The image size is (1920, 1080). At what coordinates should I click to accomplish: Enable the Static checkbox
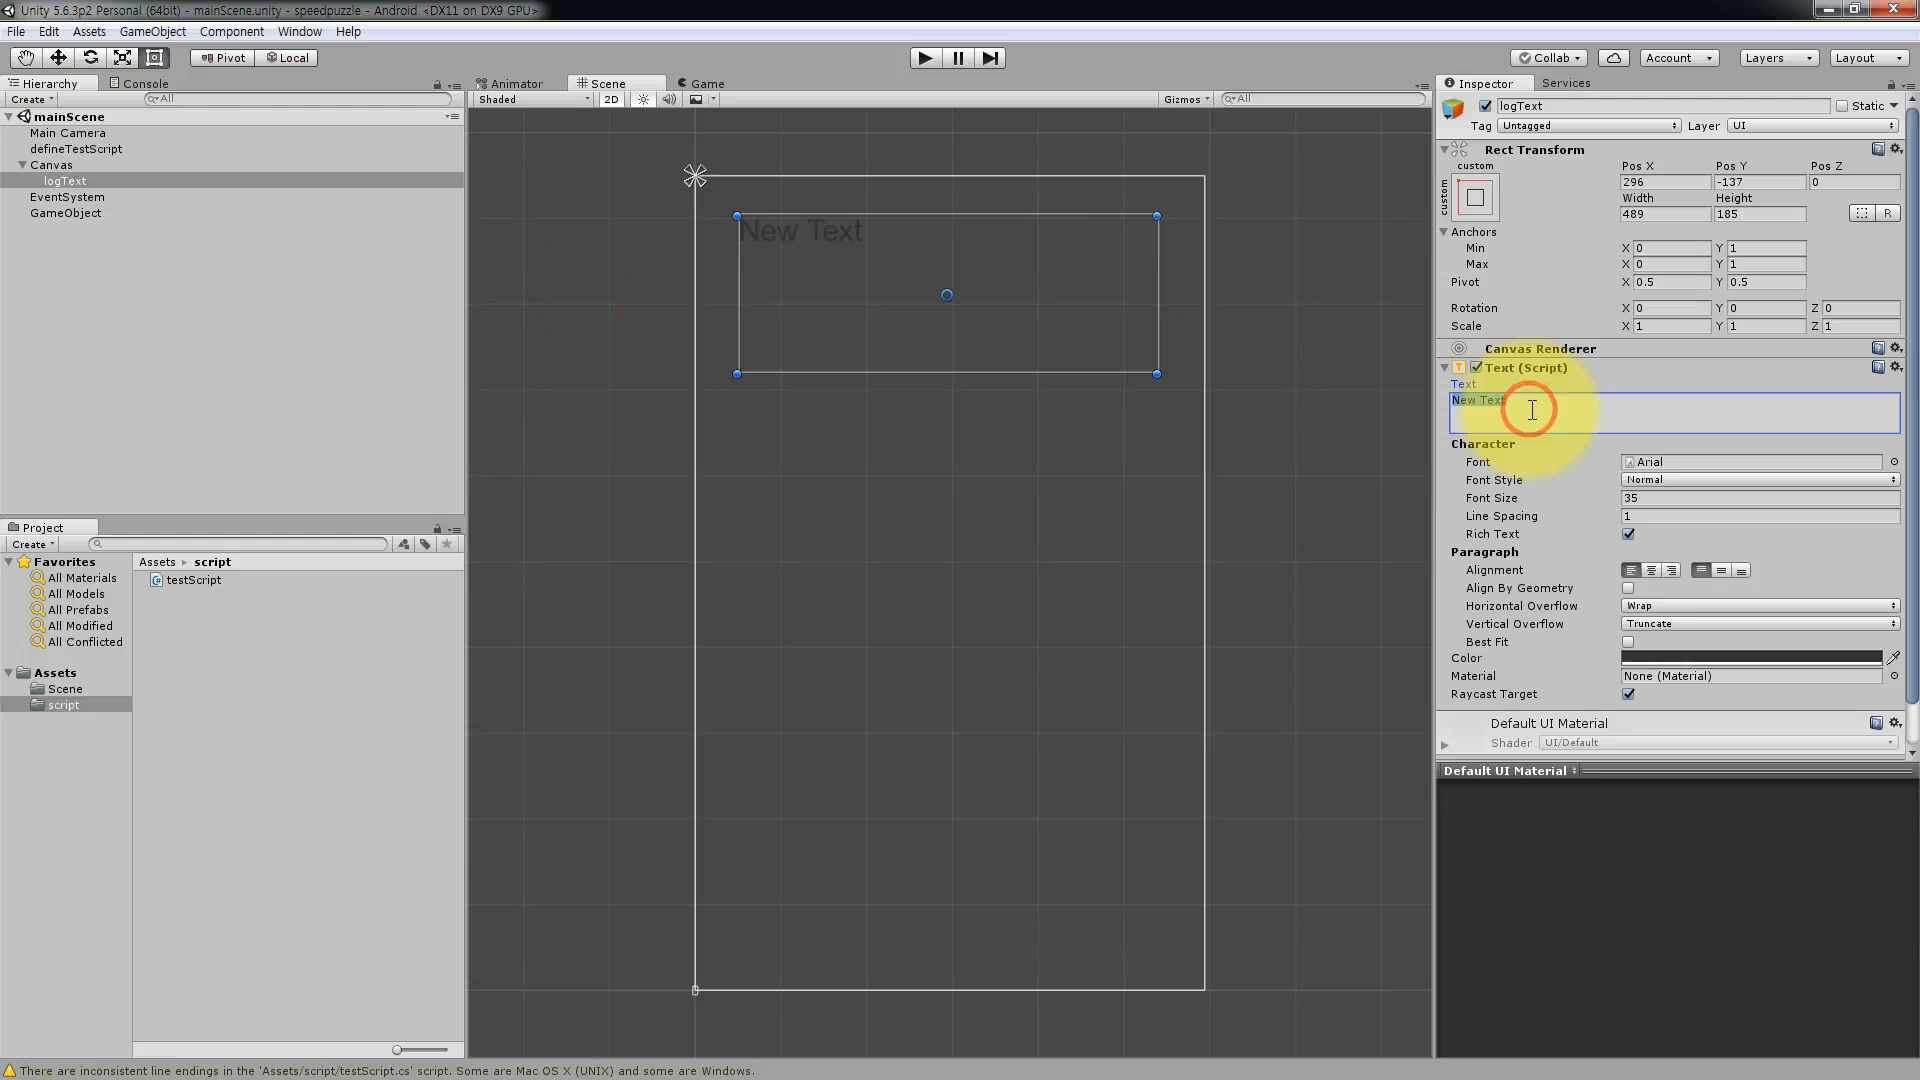[1842, 106]
